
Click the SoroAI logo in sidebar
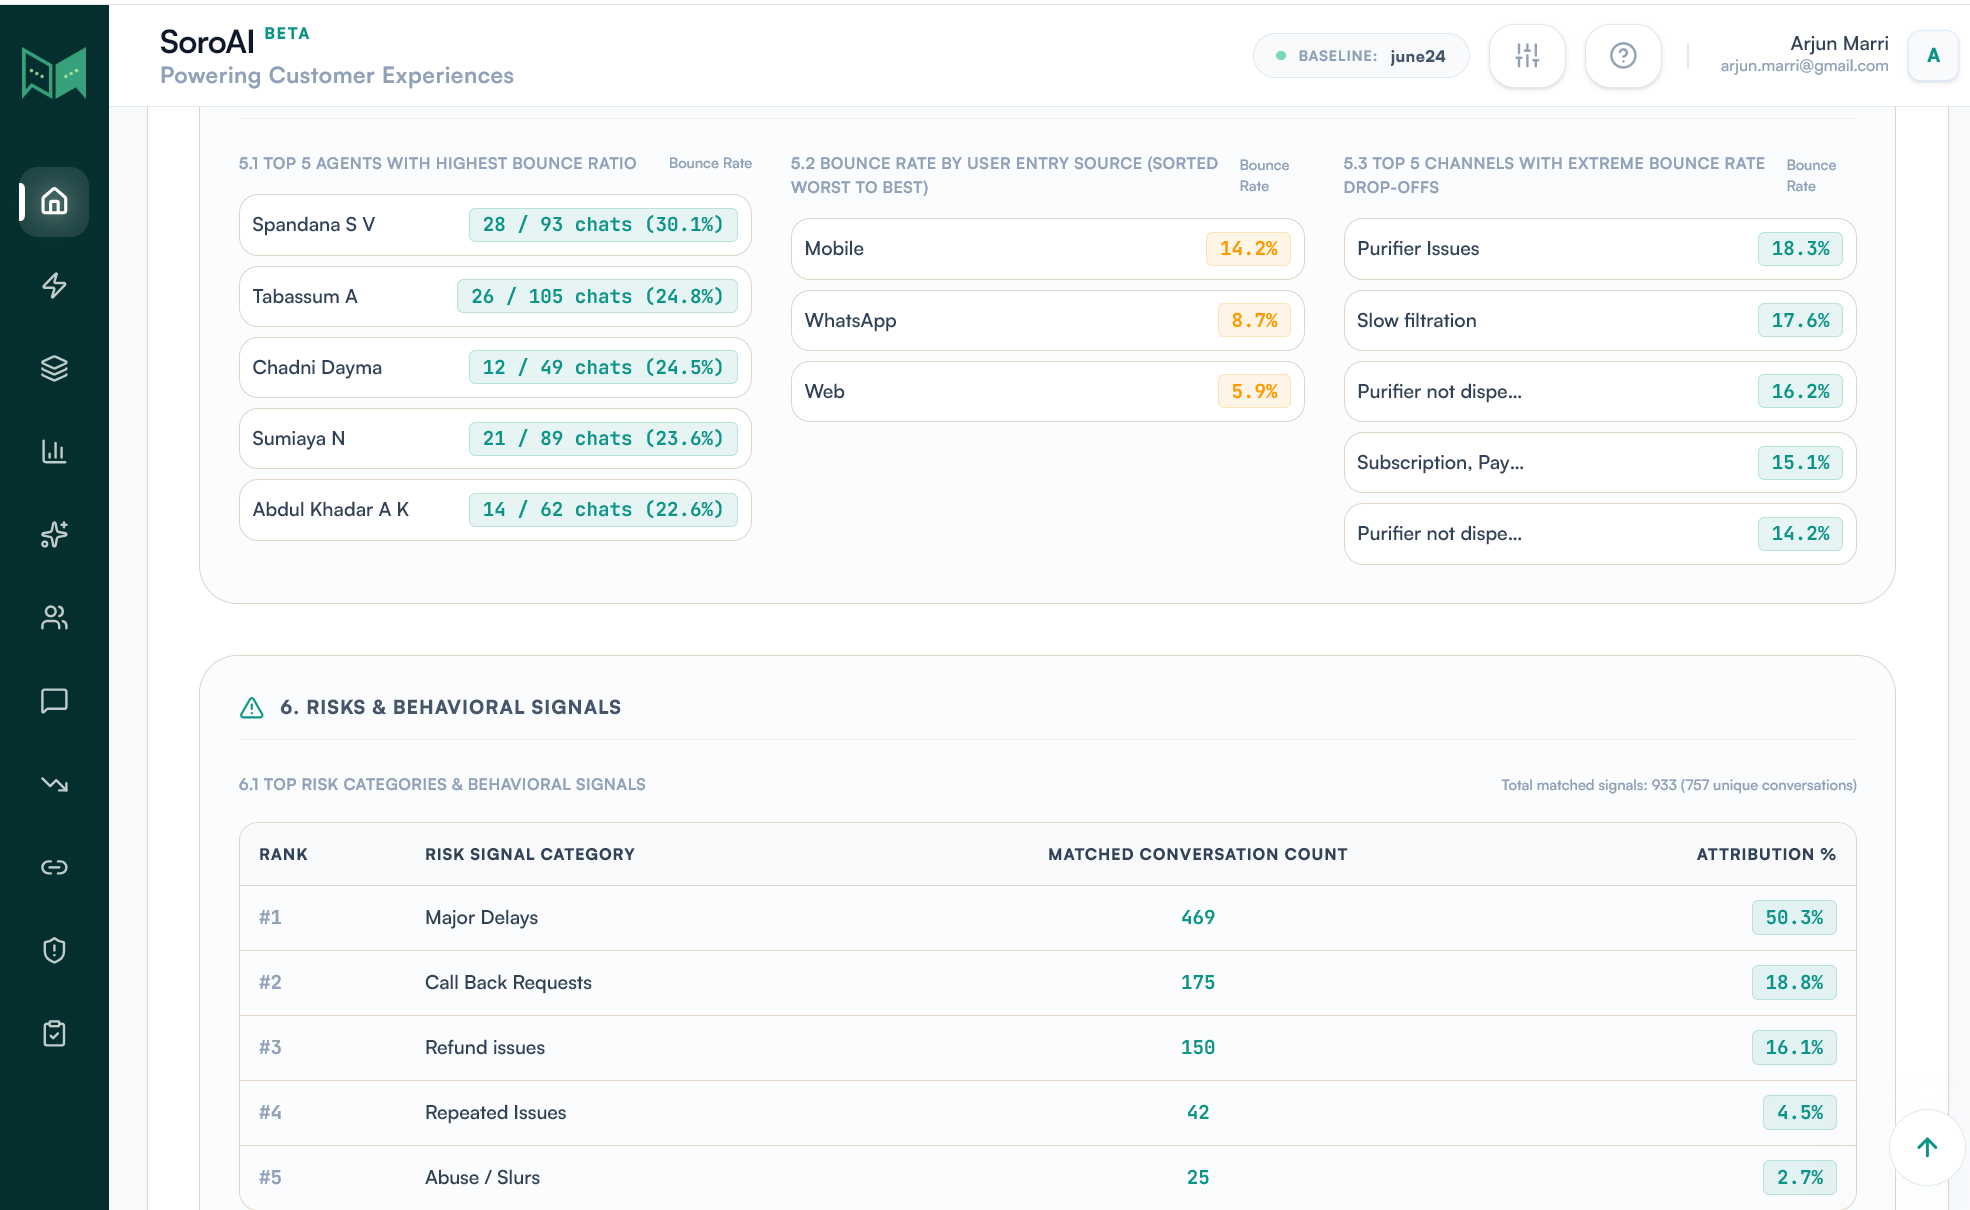(54, 72)
